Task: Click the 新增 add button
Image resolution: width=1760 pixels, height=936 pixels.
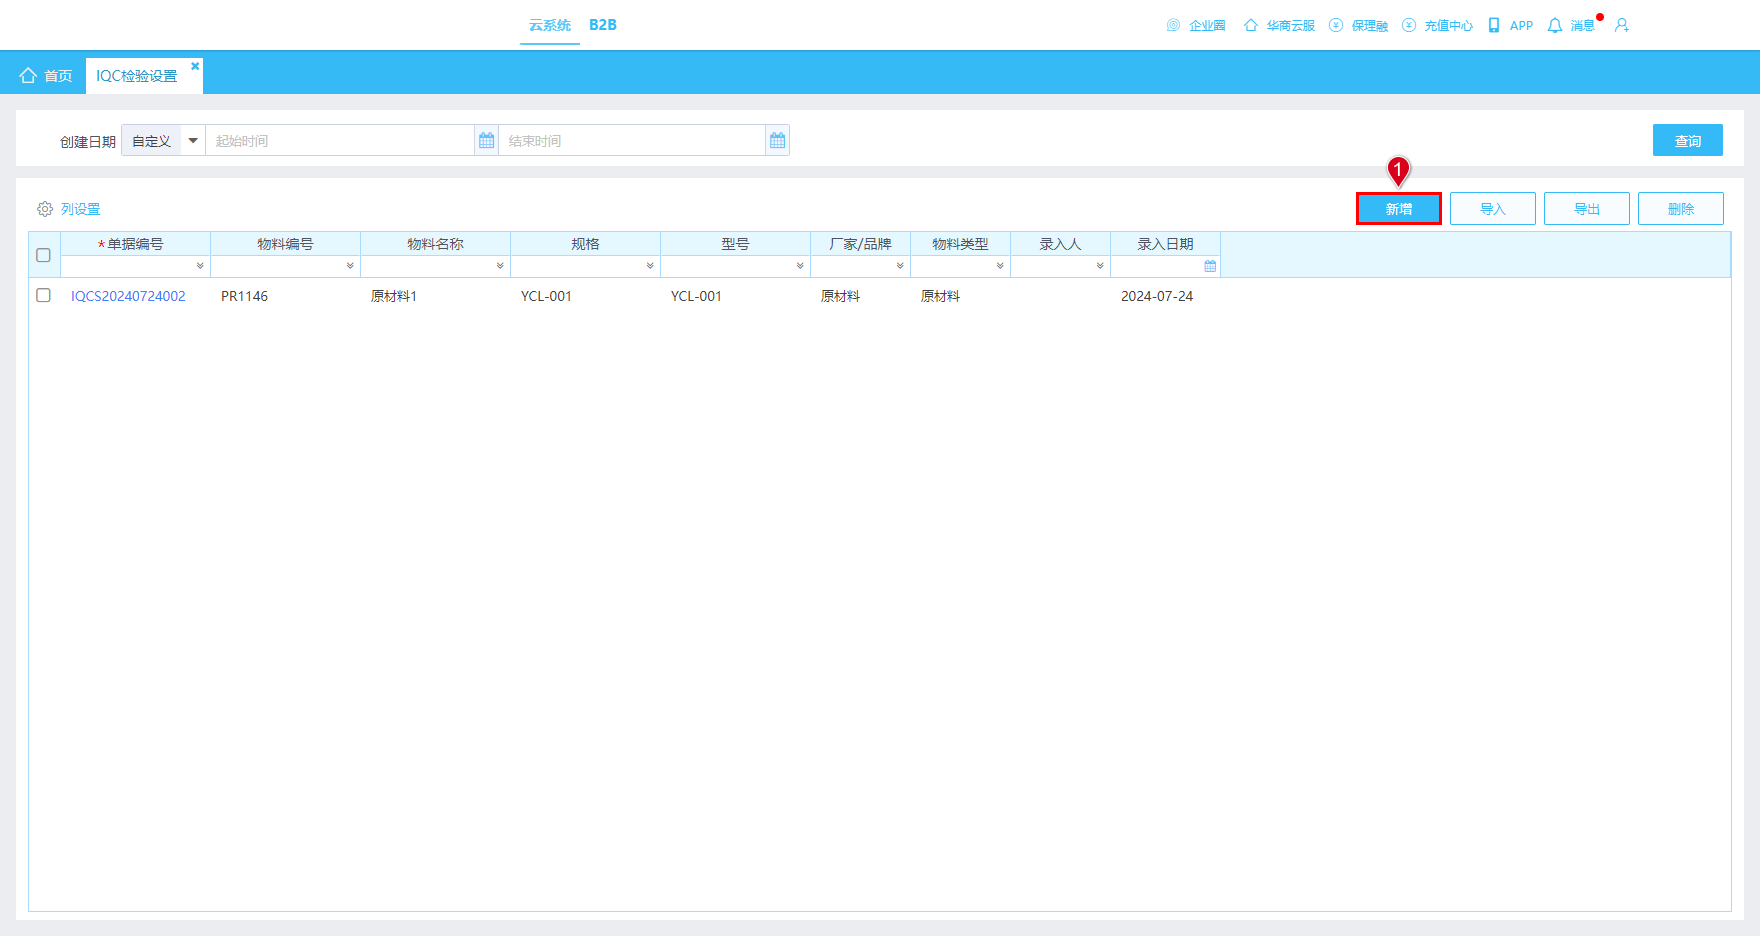Action: pyautogui.click(x=1399, y=208)
